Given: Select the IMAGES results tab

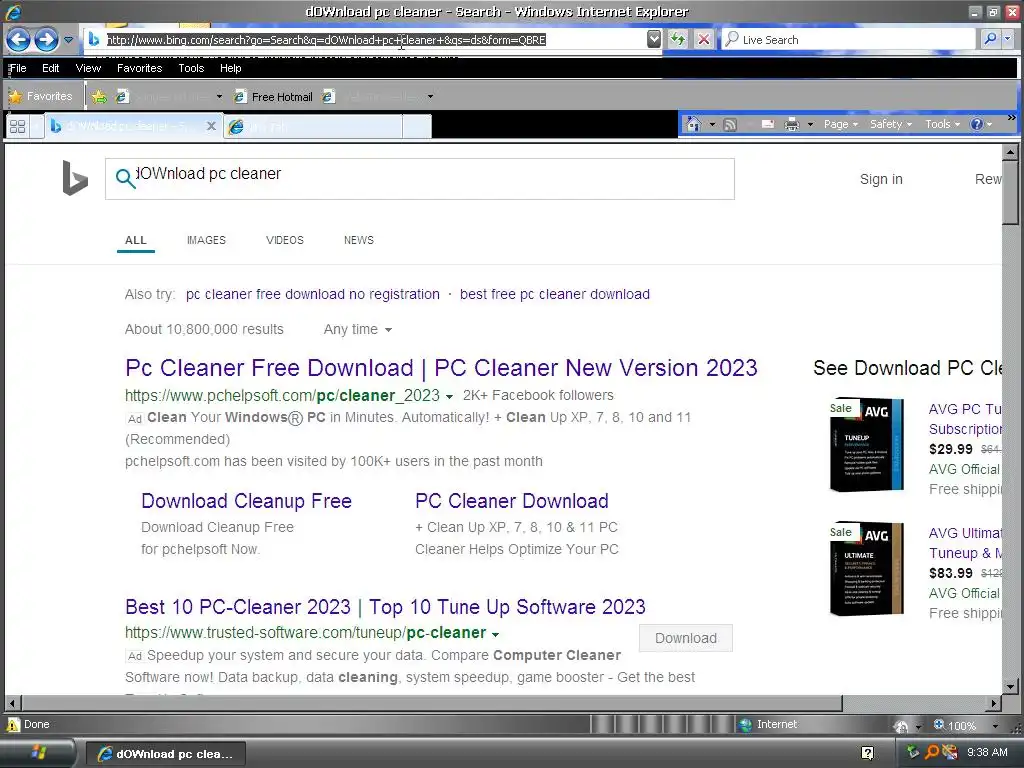Looking at the screenshot, I should tap(206, 240).
